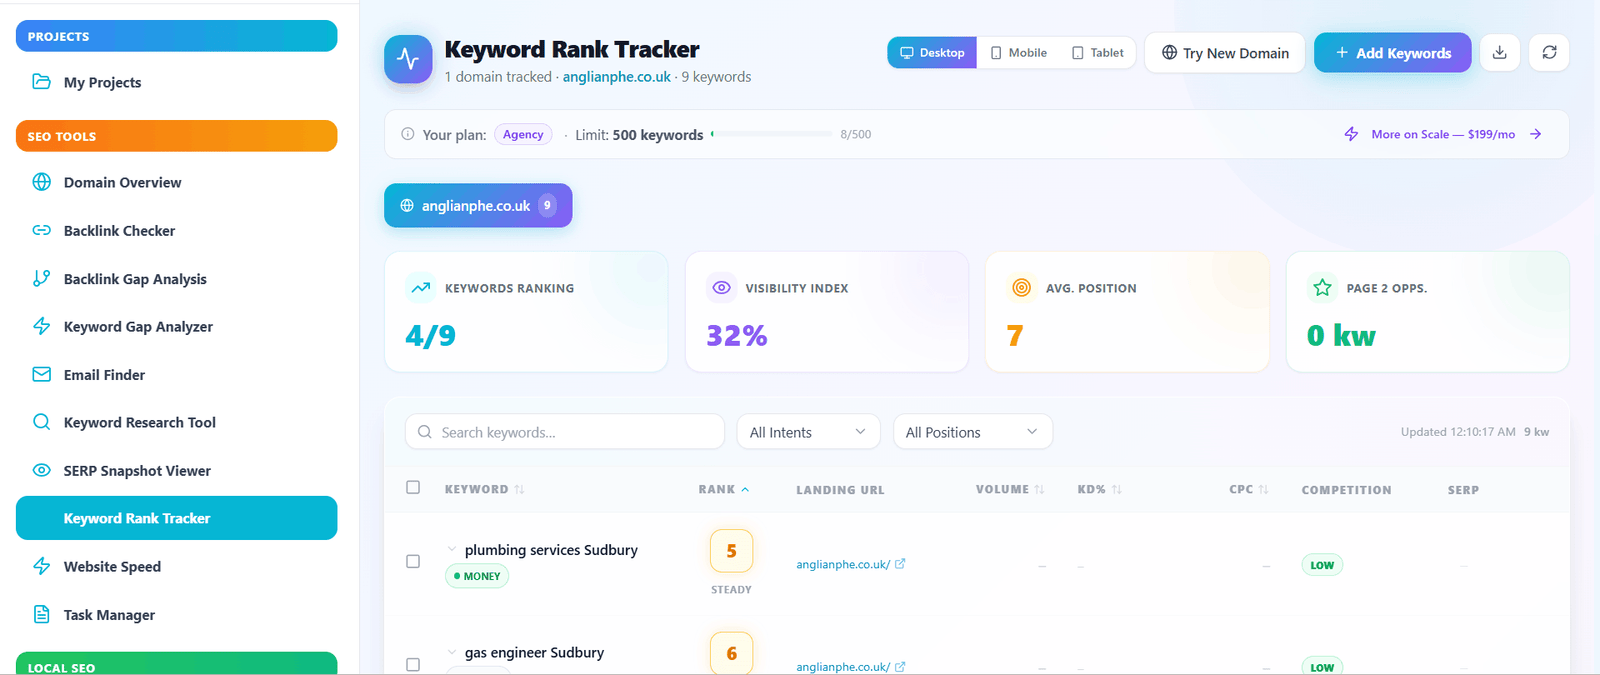Click the Backlink Checker chain icon
1600x675 pixels.
41,230
